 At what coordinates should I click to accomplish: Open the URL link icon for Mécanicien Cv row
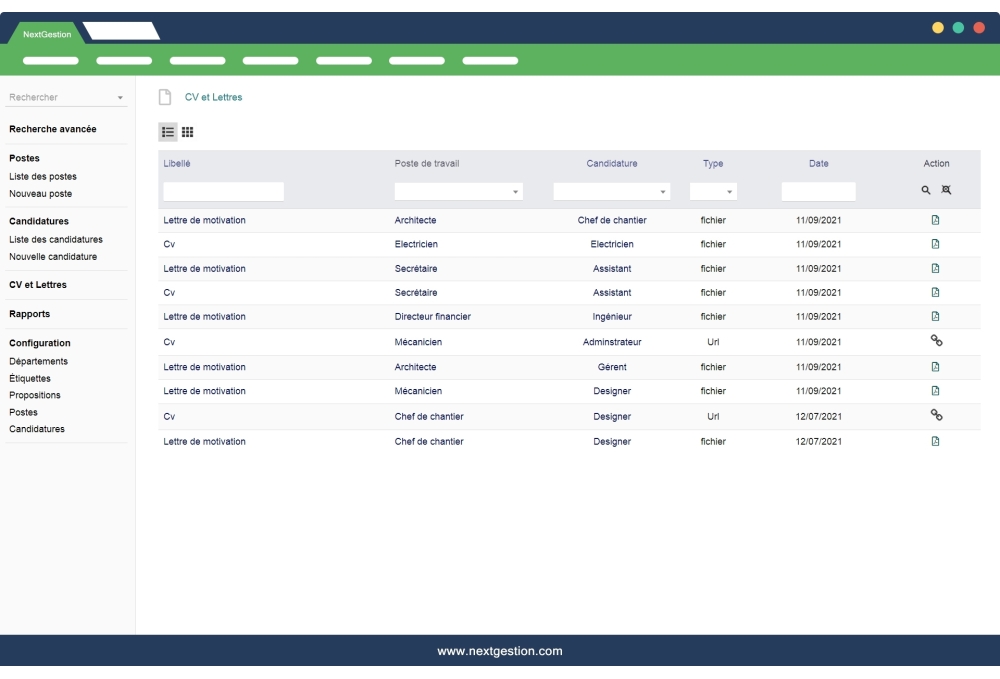936,341
